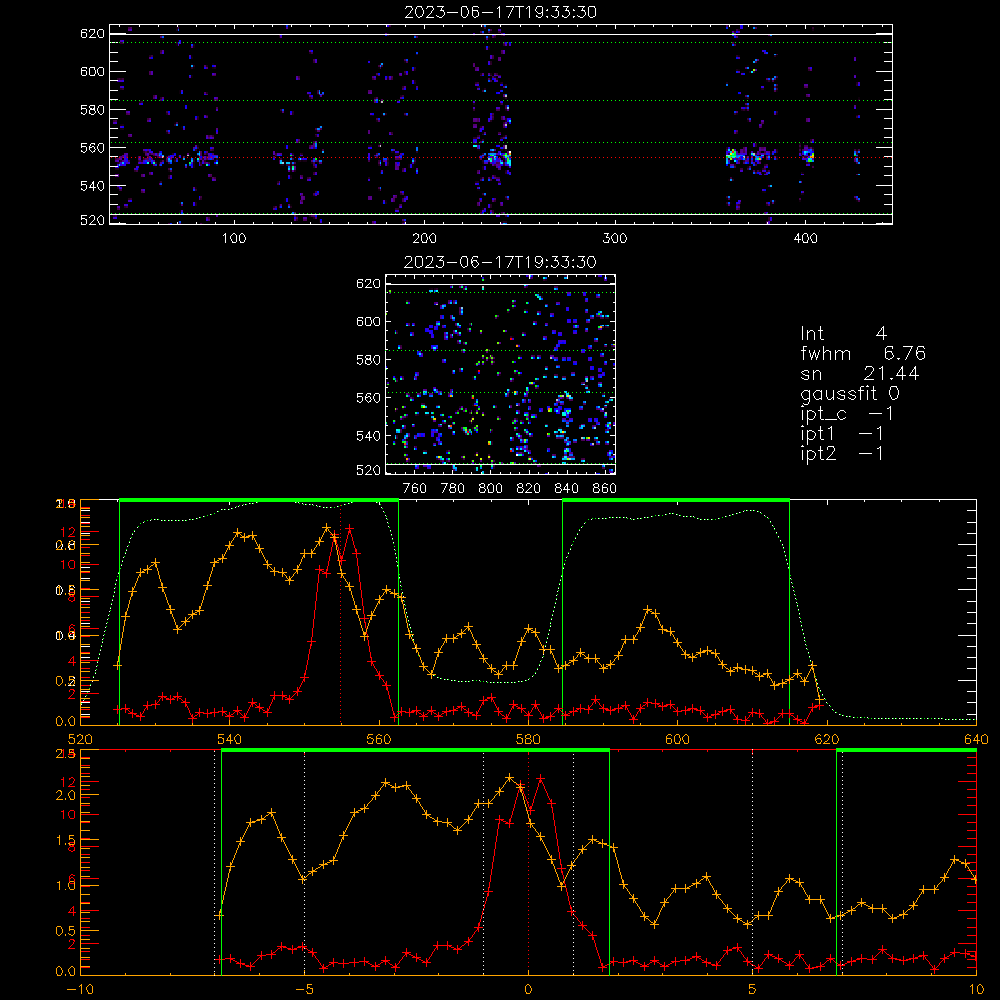Click the red peak in the upper profile plot
The image size is (1000, 1000).
coord(349,529)
